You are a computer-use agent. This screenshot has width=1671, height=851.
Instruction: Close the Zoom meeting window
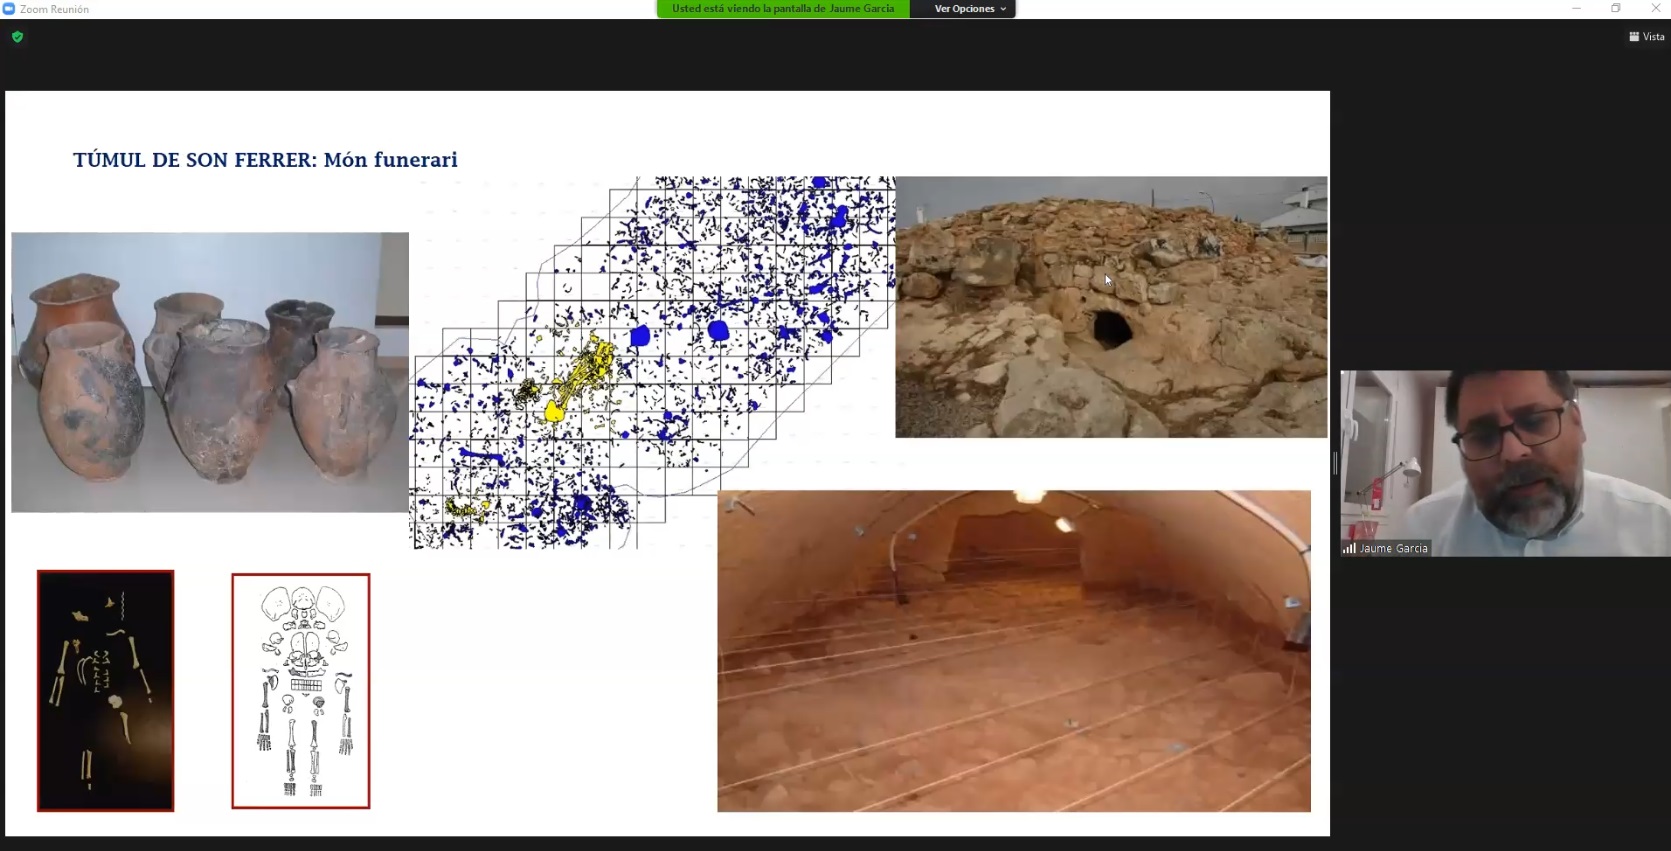(1655, 9)
